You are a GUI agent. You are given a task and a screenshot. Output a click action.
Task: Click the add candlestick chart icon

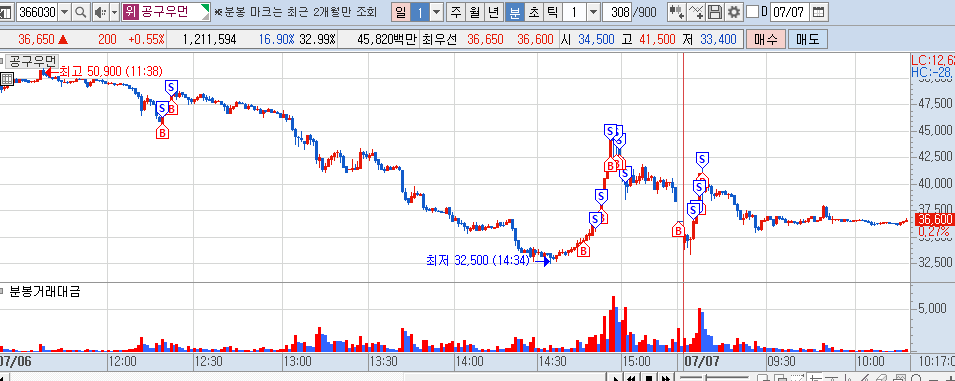tap(676, 12)
